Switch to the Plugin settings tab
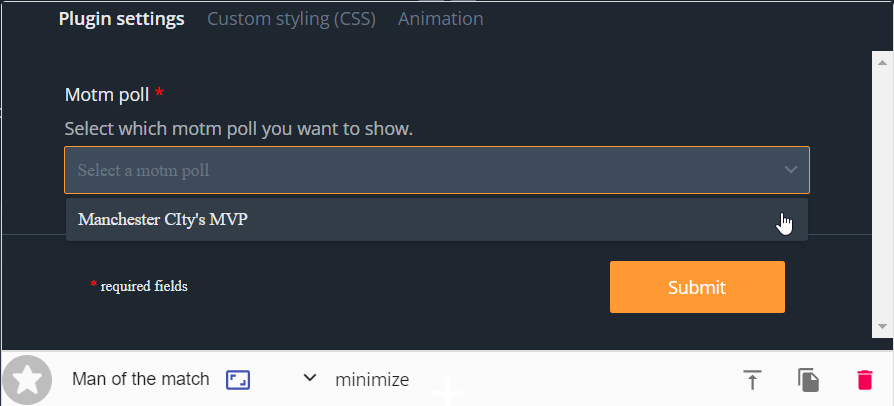The width and height of the screenshot is (894, 406). coord(121,19)
